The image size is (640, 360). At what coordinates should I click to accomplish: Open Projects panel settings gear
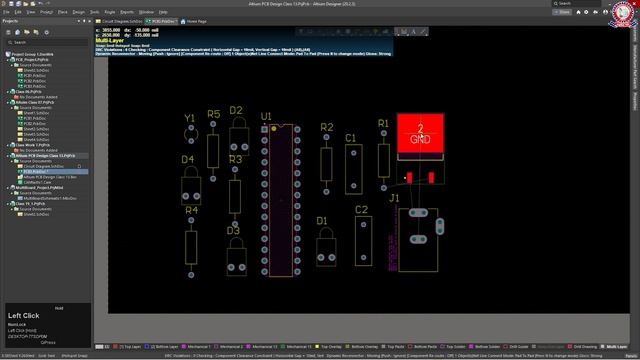tap(47, 32)
